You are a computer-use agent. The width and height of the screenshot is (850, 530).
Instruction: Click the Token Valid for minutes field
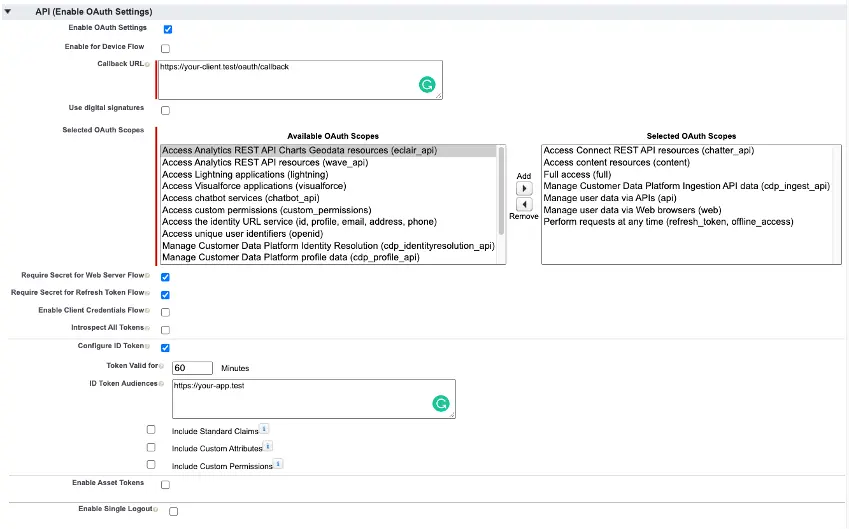tap(192, 368)
